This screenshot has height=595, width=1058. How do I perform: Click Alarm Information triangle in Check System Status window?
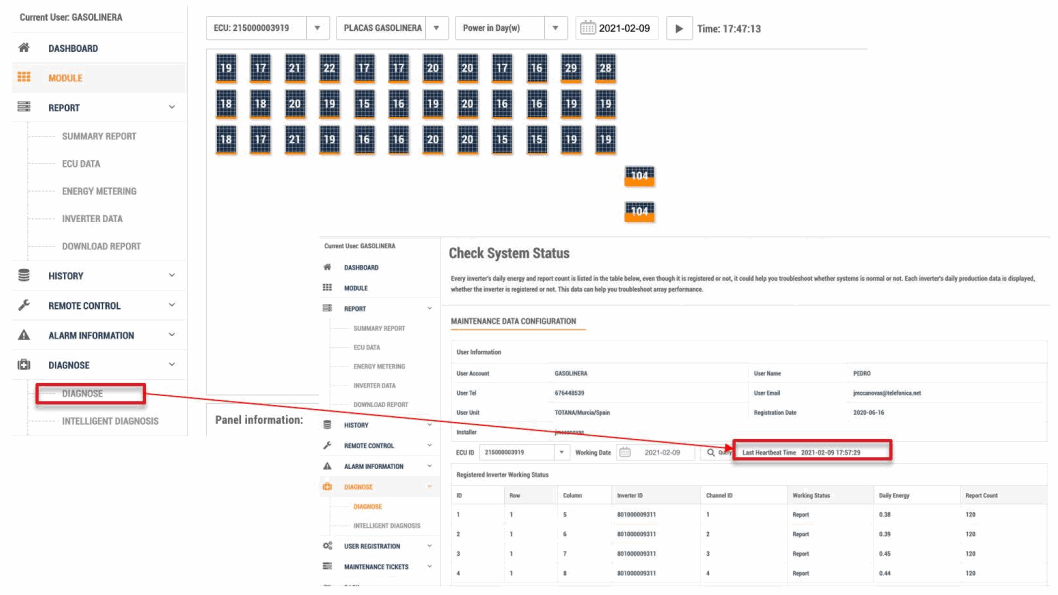(327, 466)
